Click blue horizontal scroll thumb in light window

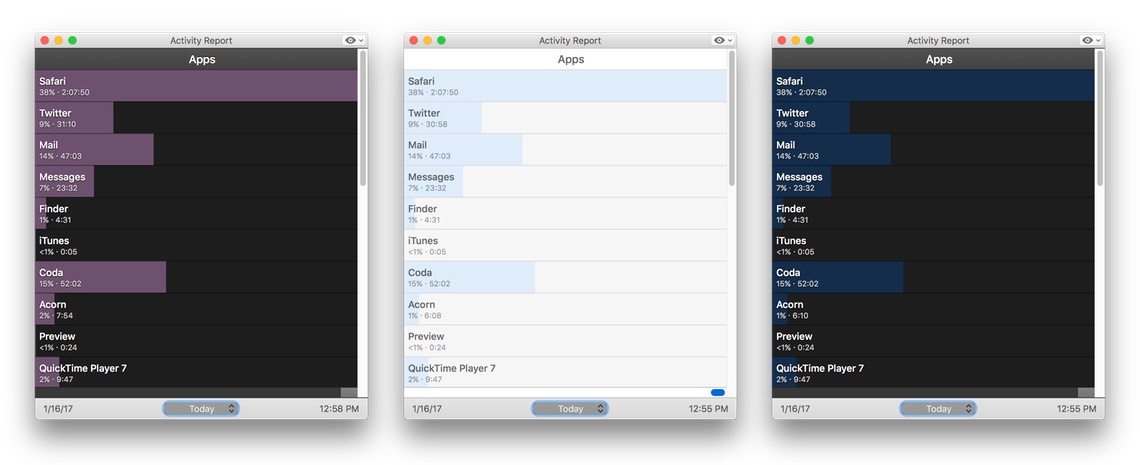coord(718,392)
